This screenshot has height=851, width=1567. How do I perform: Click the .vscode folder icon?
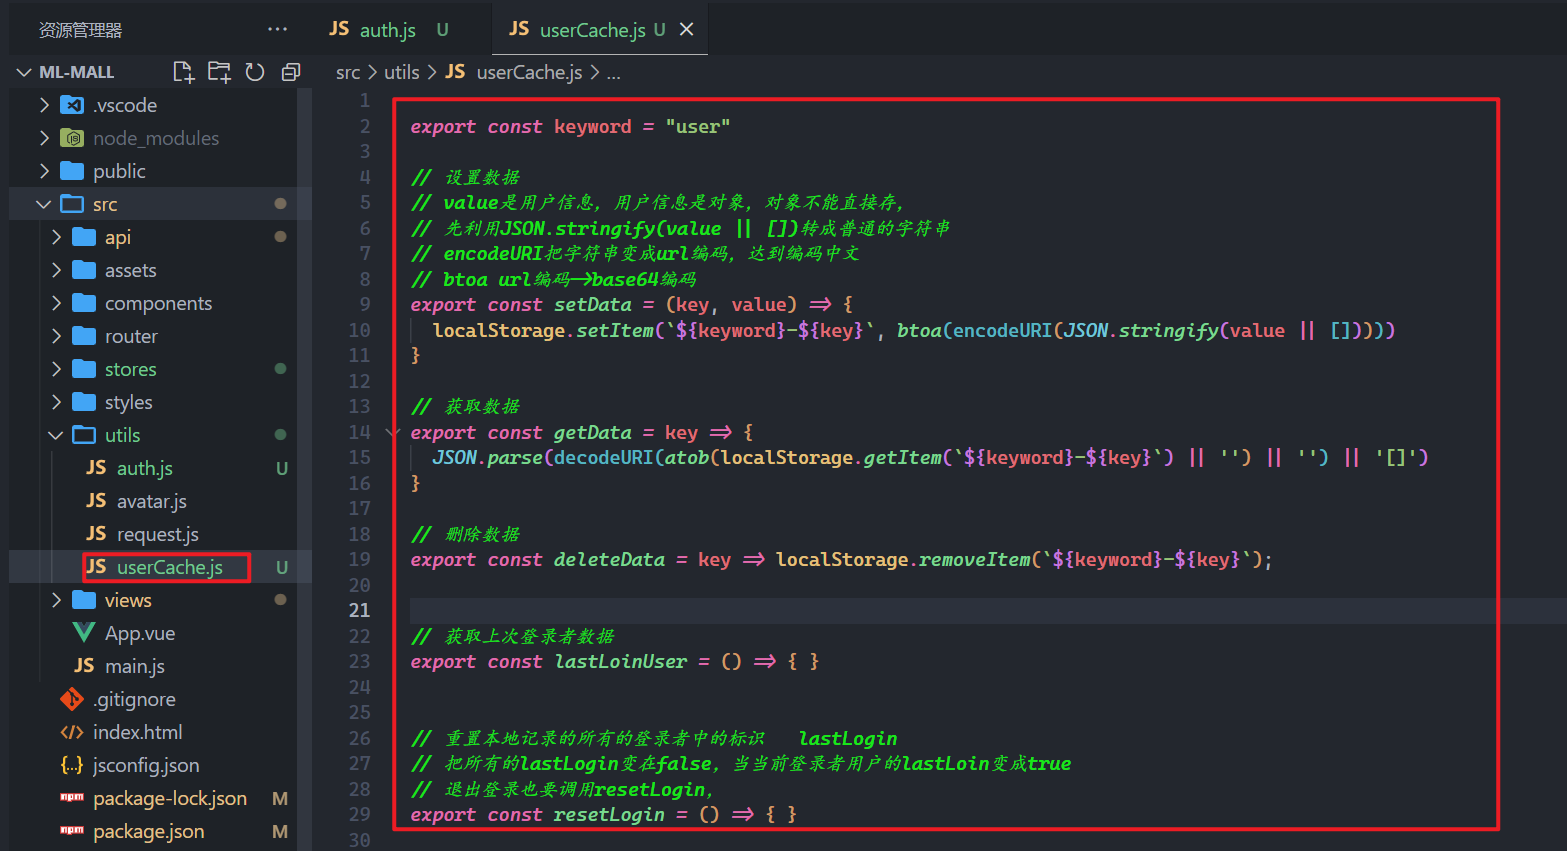point(72,105)
